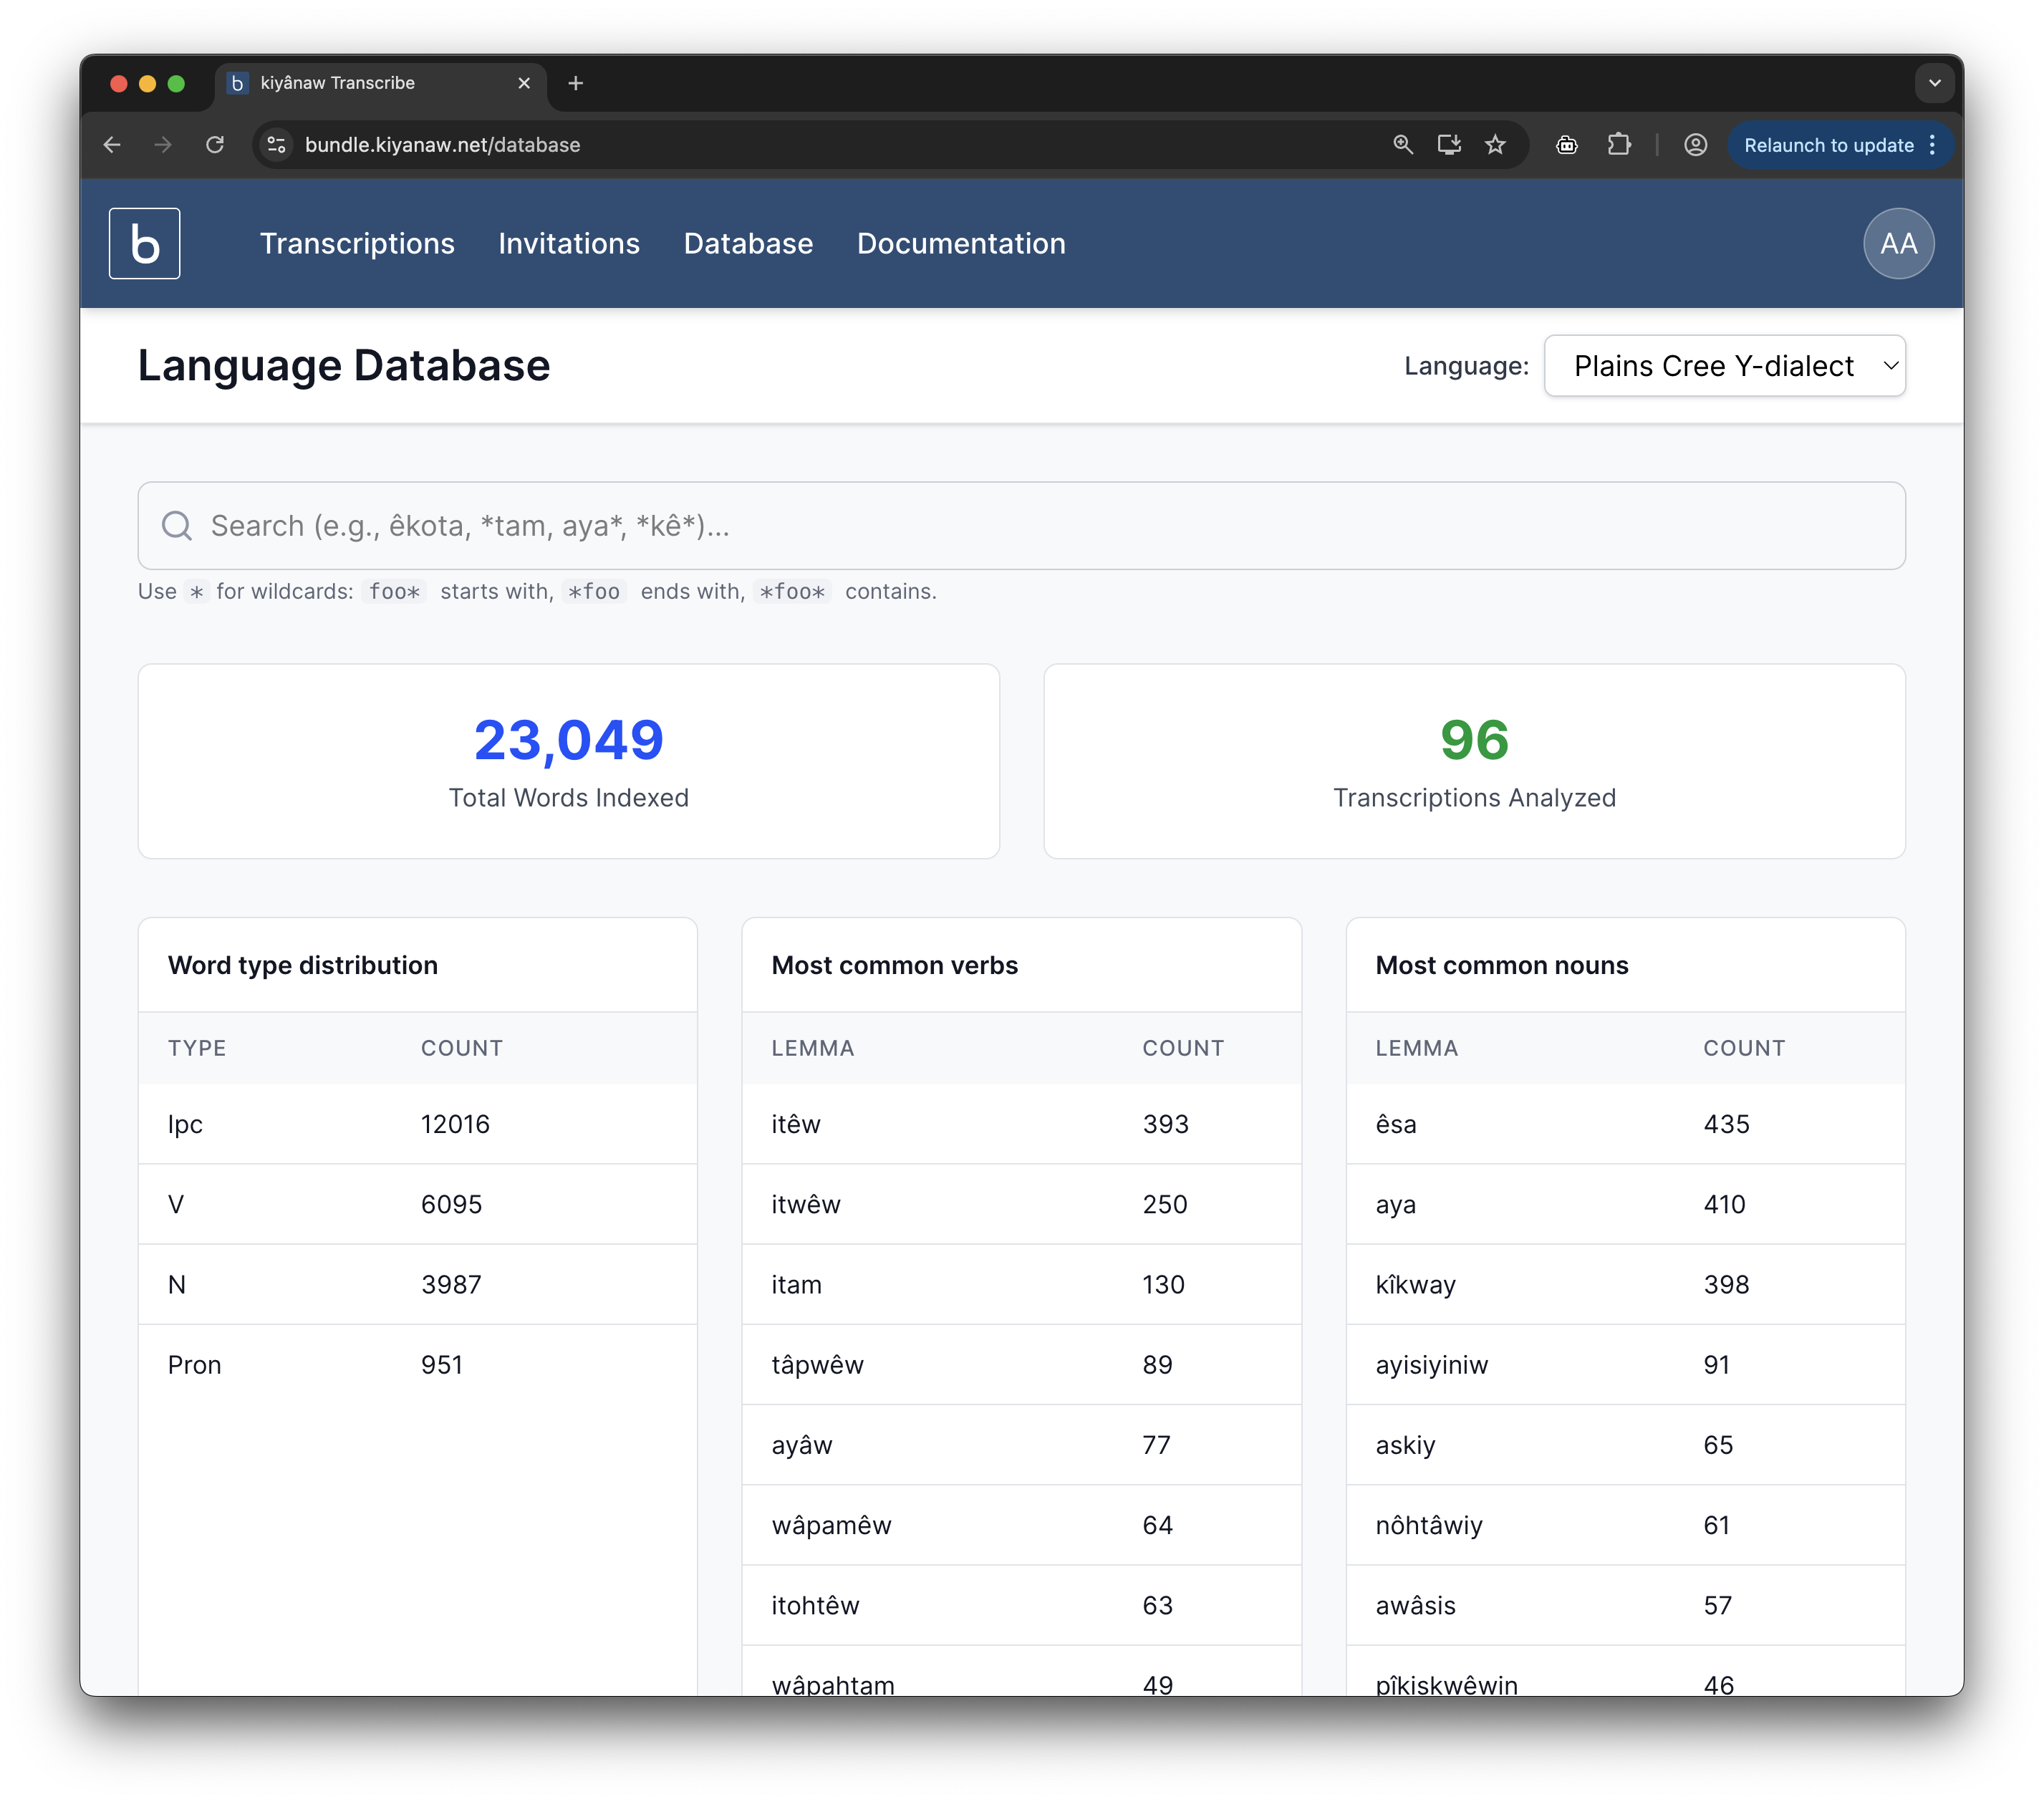2044x1802 pixels.
Task: Open the Language dropdown for Plains Cree Y-dialect
Action: (x=1723, y=366)
